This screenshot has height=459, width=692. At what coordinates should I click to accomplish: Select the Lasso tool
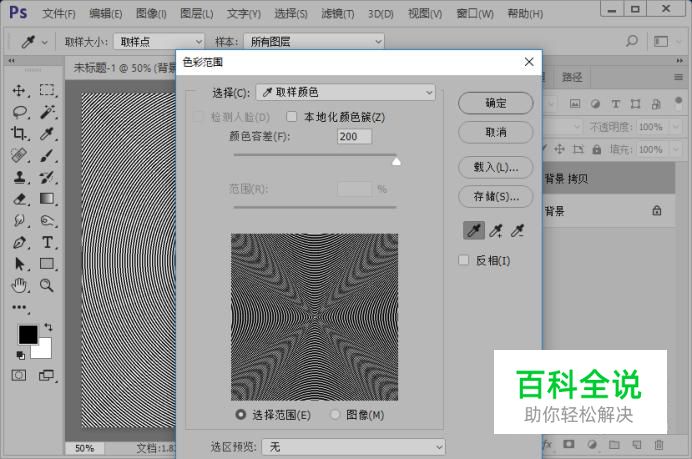click(19, 112)
